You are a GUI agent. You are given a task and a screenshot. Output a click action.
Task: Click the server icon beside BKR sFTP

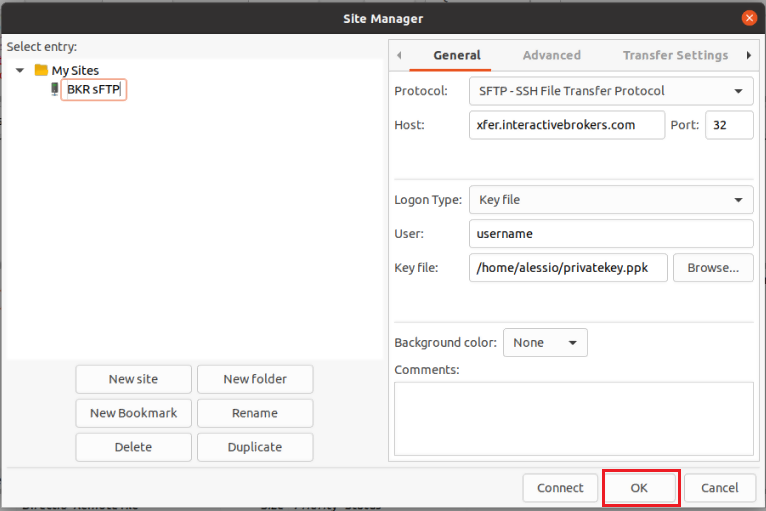[55, 89]
